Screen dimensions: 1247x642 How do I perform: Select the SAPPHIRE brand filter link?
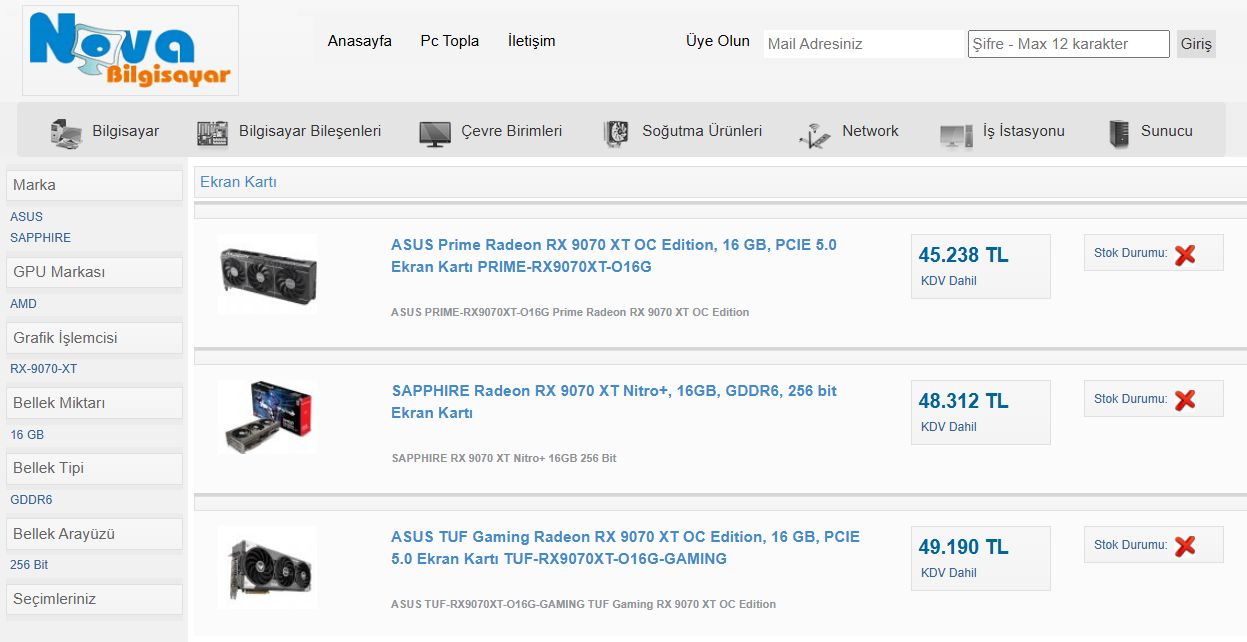coord(40,238)
